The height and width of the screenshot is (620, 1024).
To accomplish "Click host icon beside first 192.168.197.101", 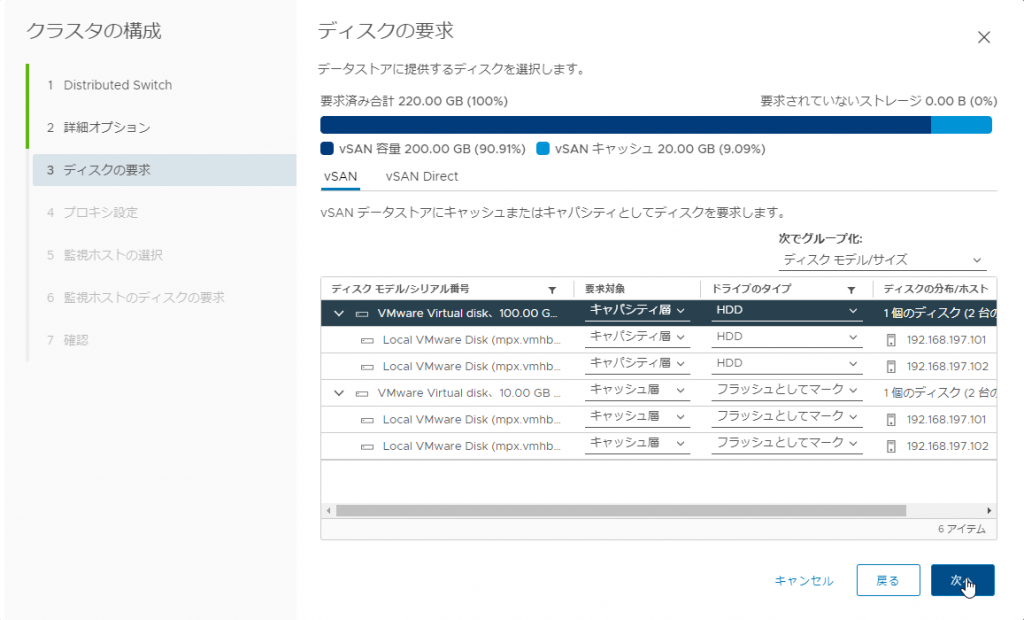I will point(891,340).
